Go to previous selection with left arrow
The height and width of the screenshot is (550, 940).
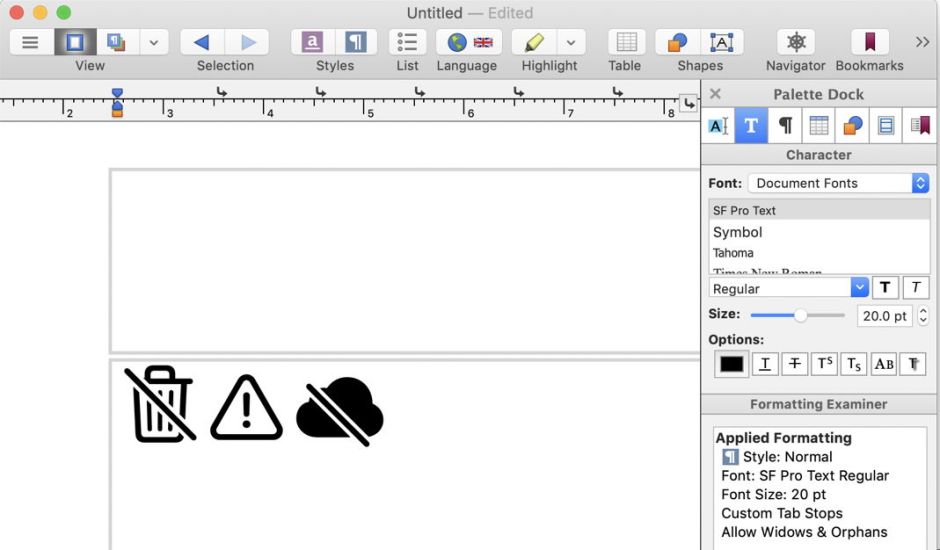[x=202, y=42]
